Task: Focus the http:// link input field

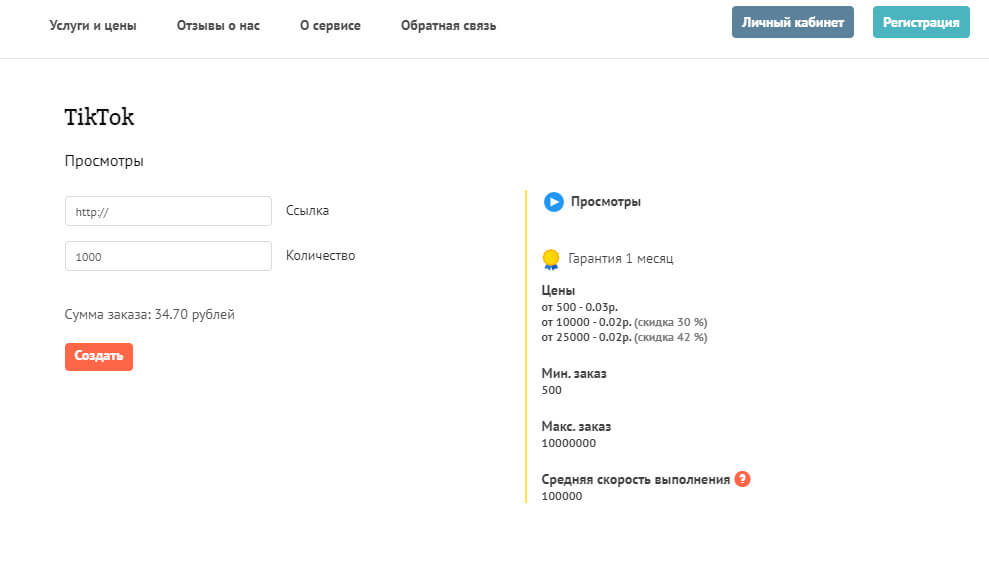Action: click(168, 211)
